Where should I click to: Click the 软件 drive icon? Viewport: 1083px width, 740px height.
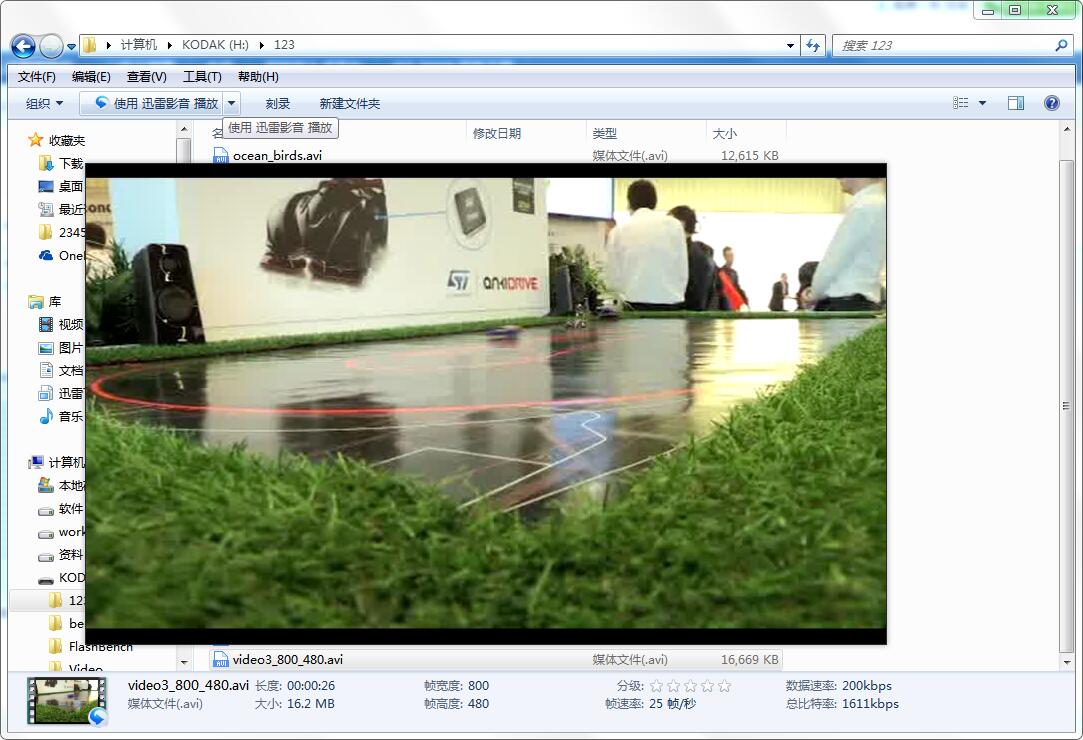coord(46,509)
